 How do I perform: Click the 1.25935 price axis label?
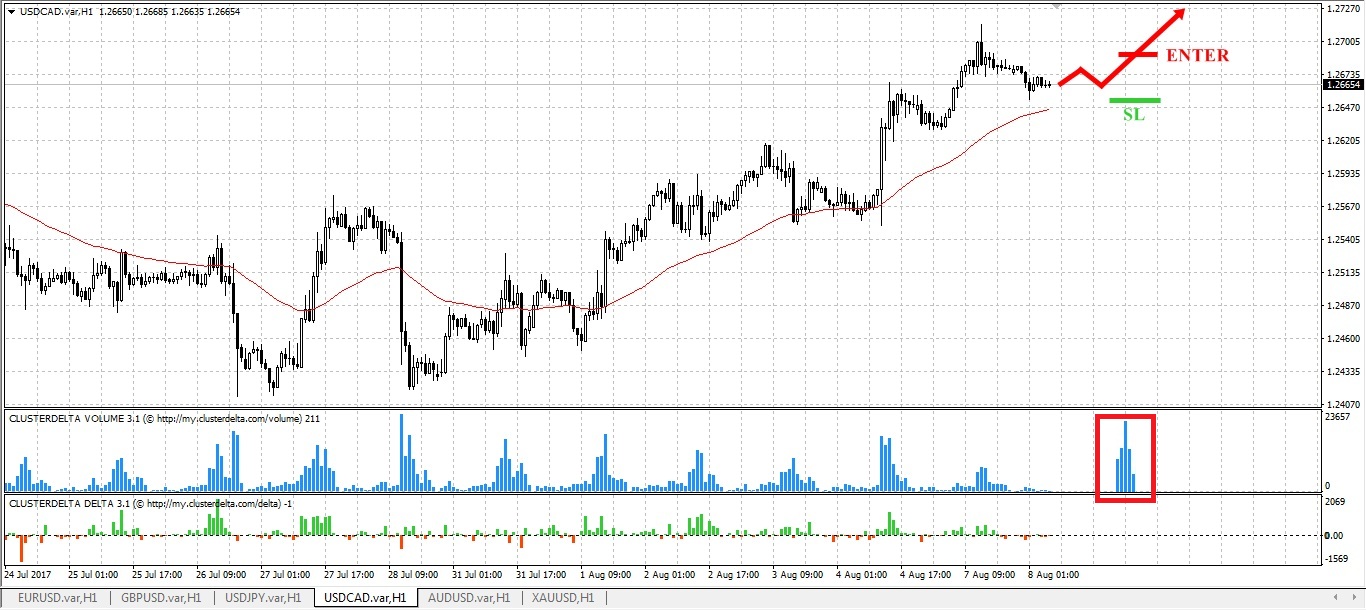click(x=1342, y=174)
